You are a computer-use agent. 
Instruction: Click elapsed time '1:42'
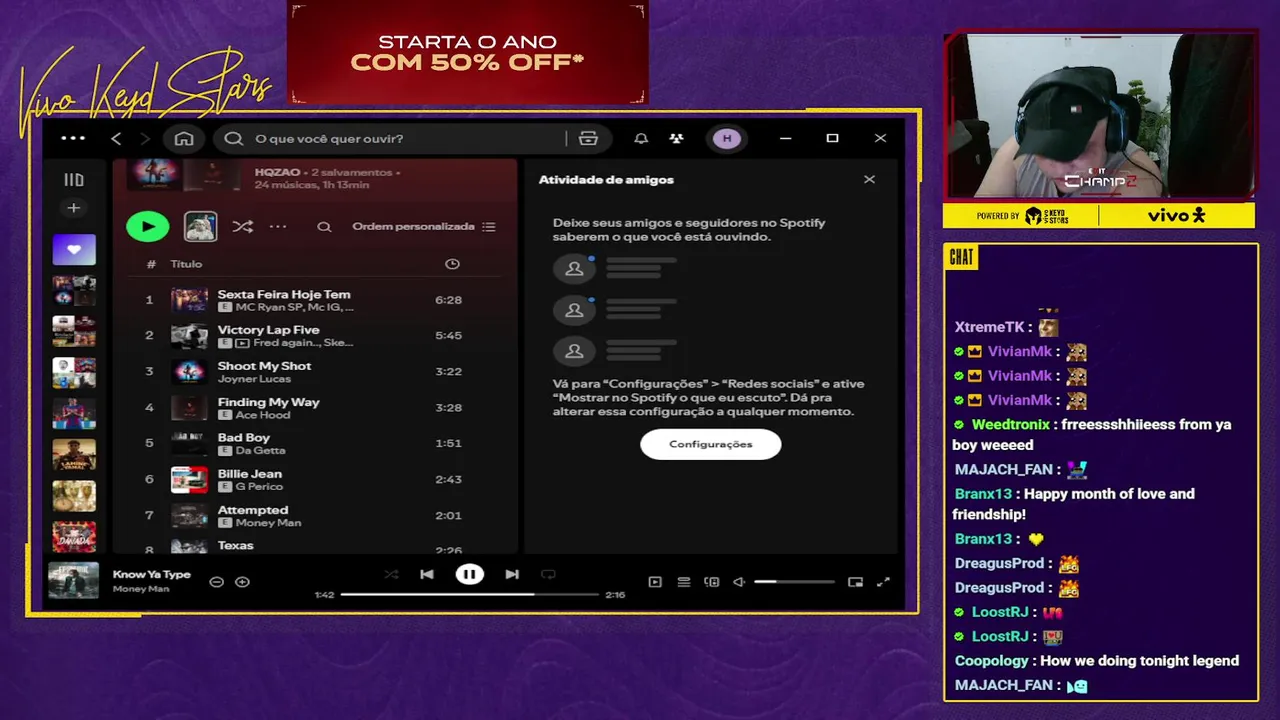pos(324,595)
